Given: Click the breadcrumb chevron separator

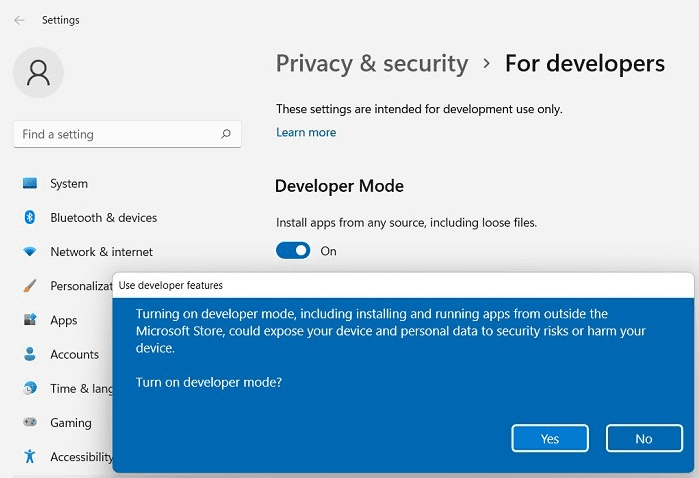Looking at the screenshot, I should 487,64.
